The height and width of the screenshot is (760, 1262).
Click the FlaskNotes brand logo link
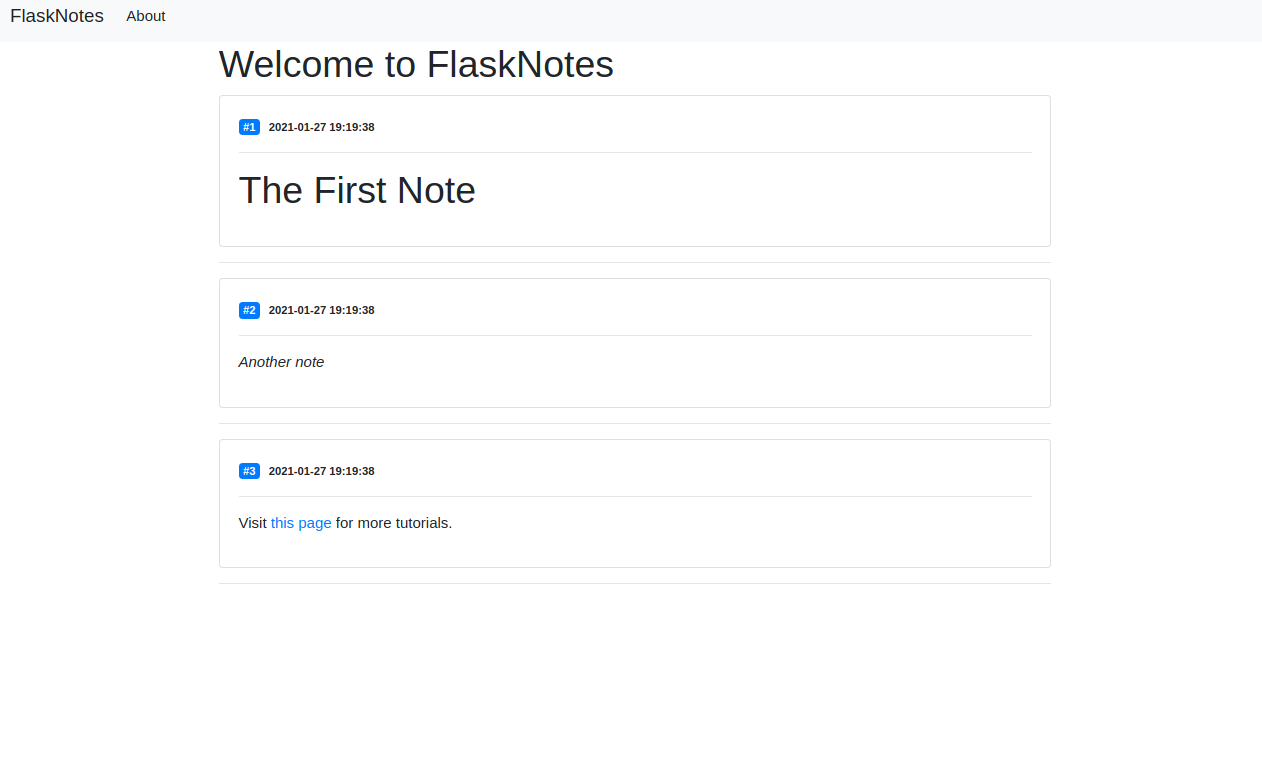click(x=57, y=16)
